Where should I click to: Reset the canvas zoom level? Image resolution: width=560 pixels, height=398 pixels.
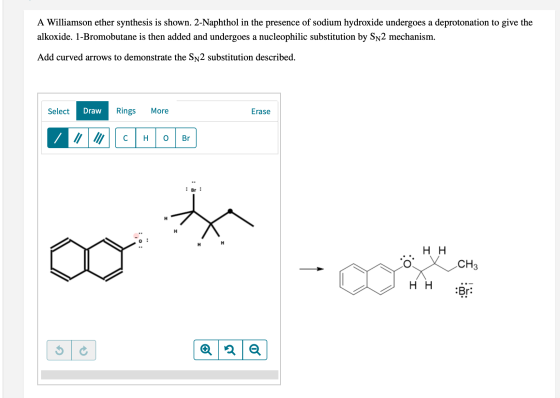(x=230, y=350)
